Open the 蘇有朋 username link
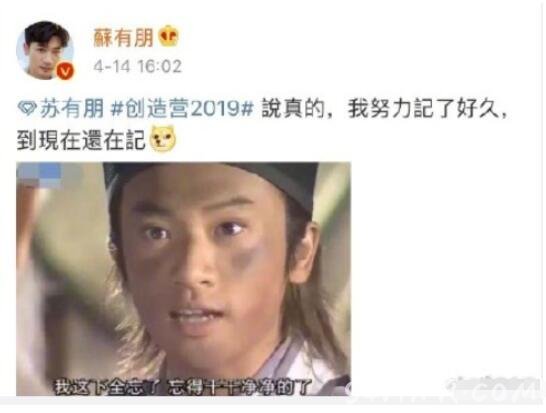Screen dimensions: 546x413 [x=124, y=37]
